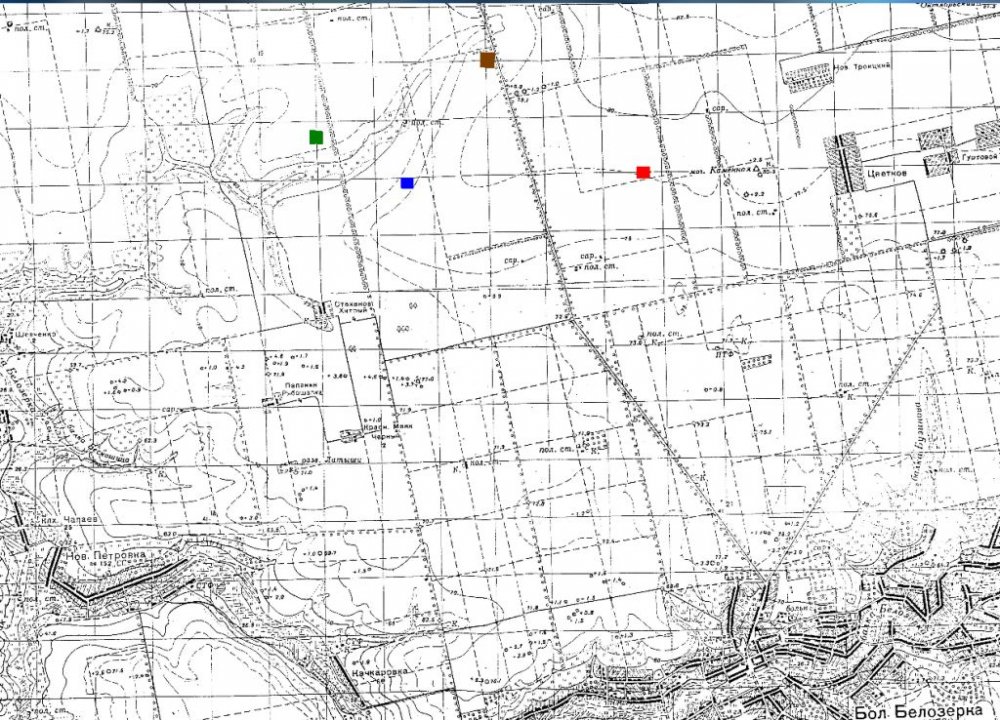This screenshot has width=1000, height=720.
Task: Click the green square map marker
Action: point(316,137)
